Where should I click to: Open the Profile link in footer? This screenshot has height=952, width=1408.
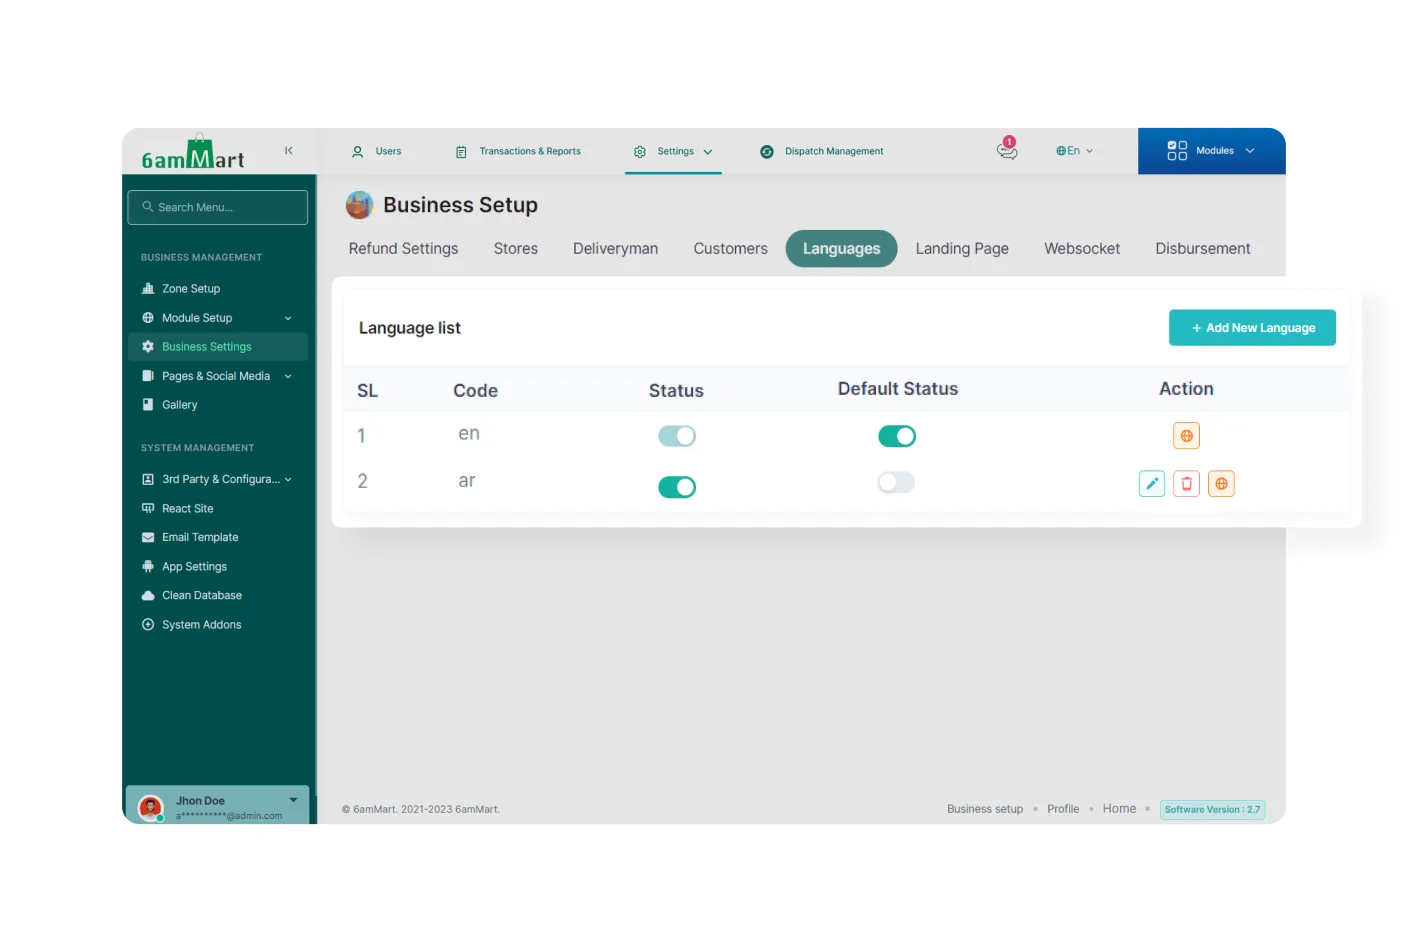click(x=1063, y=809)
